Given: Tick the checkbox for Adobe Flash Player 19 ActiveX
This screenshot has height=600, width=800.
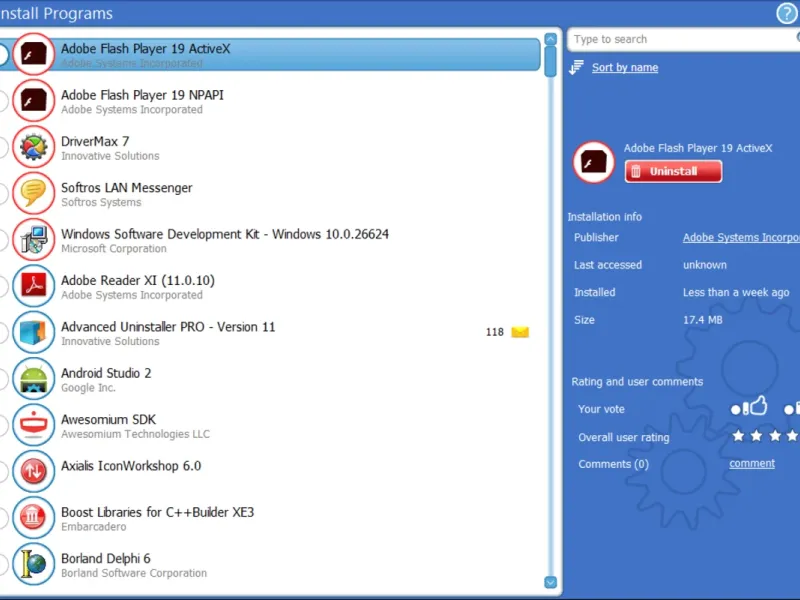Looking at the screenshot, I should pyautogui.click(x=3, y=55).
